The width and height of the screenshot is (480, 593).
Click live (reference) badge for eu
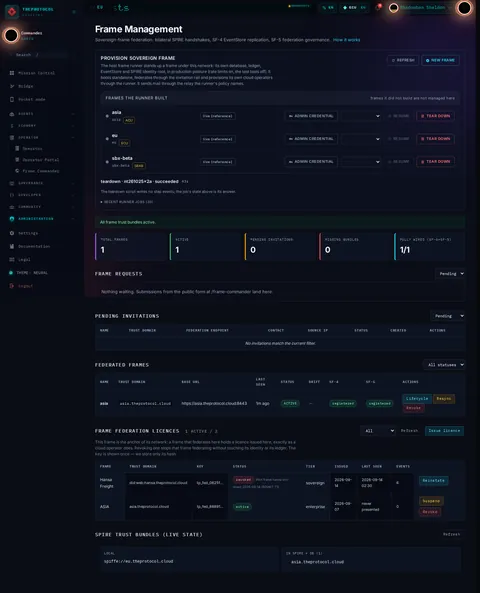pos(217,139)
